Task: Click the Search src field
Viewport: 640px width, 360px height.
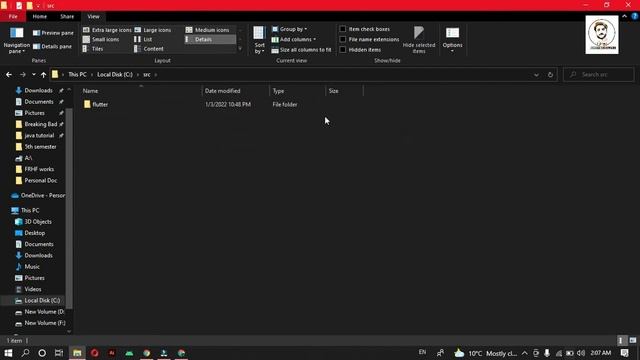Action: (x=599, y=75)
